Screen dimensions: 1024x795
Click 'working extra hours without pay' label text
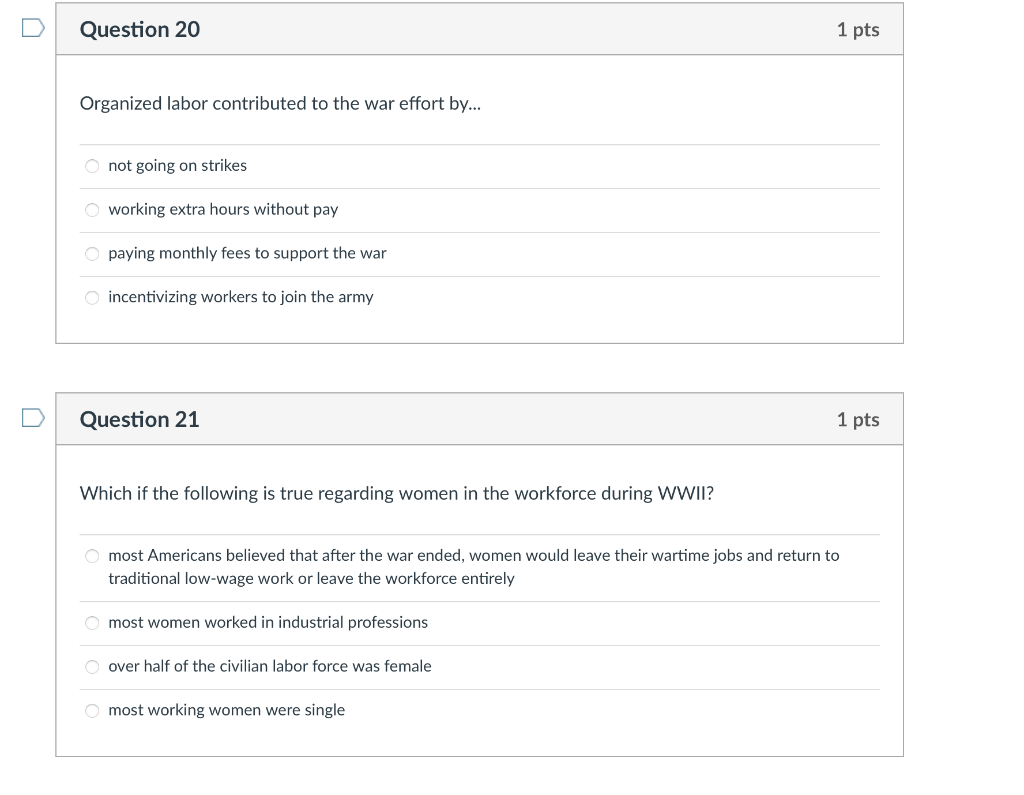pyautogui.click(x=223, y=210)
